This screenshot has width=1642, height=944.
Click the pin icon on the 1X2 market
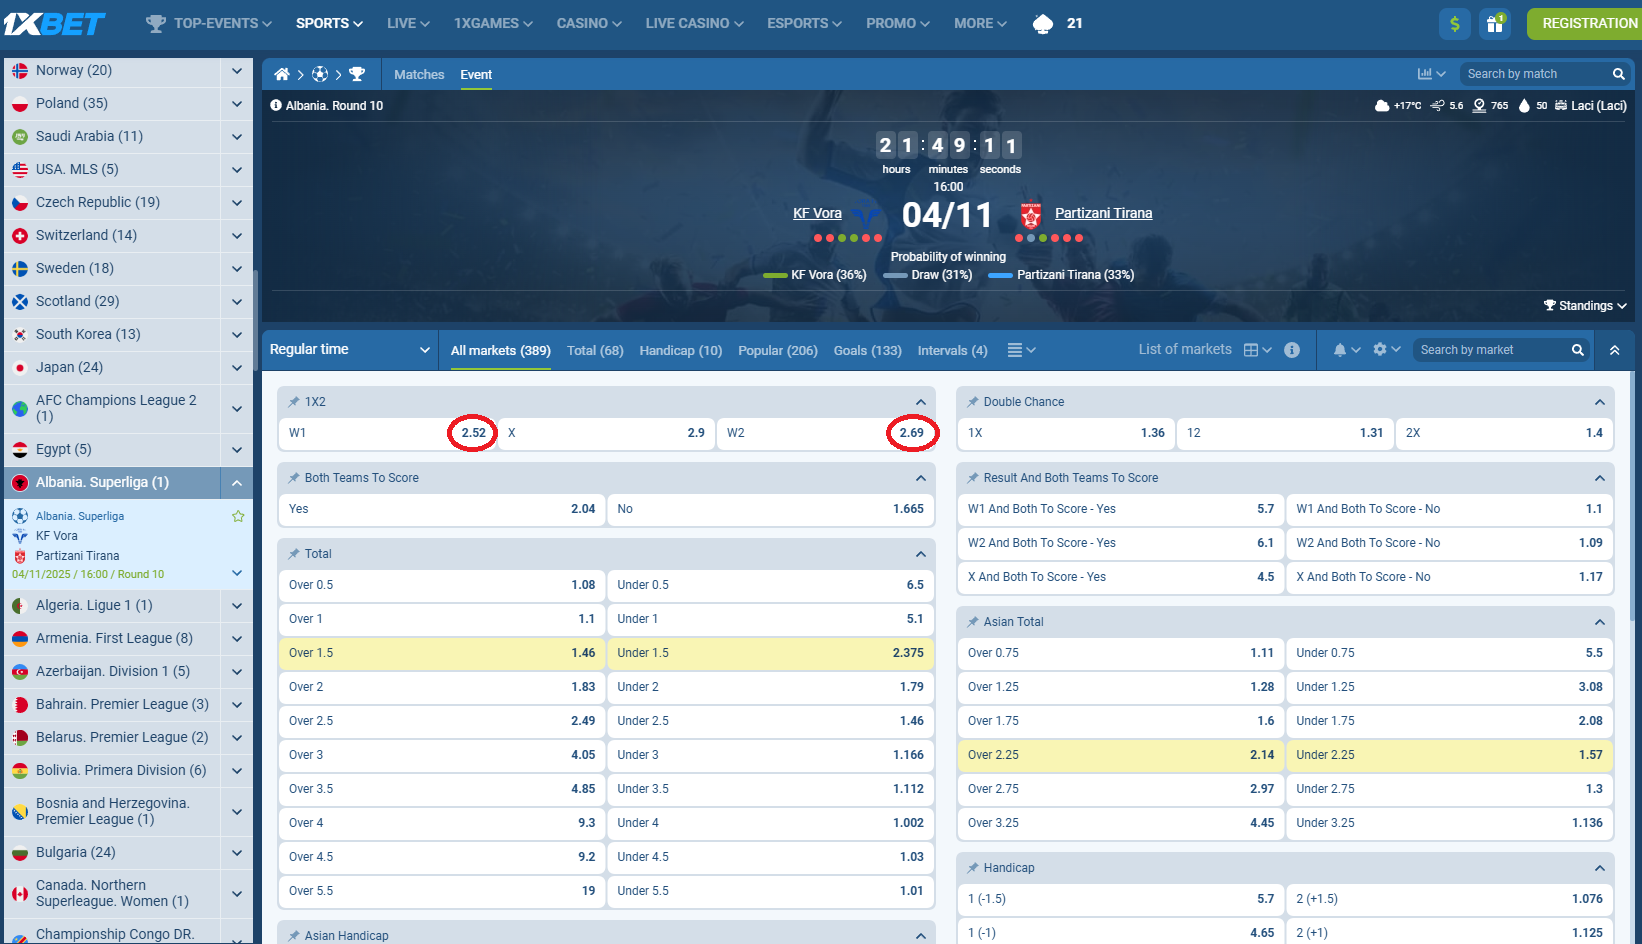(291, 401)
